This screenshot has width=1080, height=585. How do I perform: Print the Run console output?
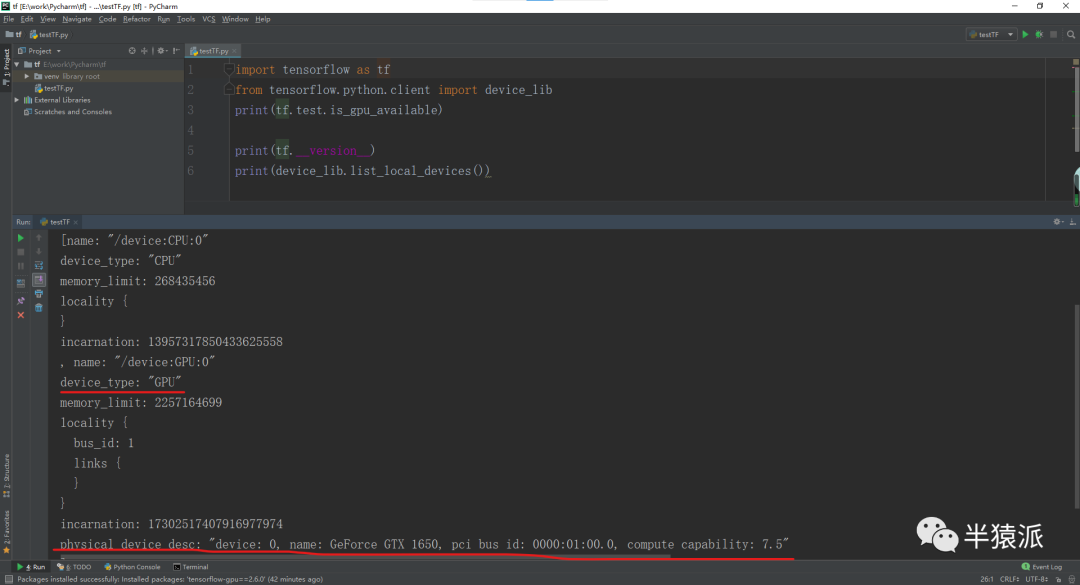coord(39,294)
